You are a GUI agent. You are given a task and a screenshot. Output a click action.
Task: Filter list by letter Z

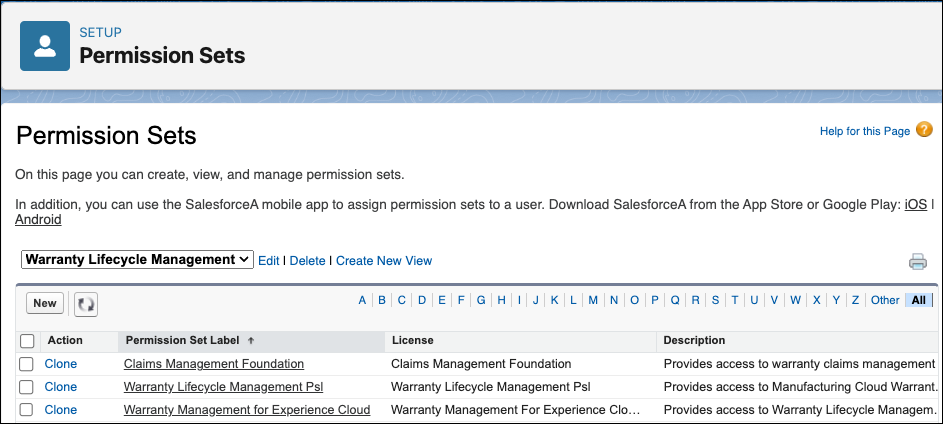click(855, 300)
